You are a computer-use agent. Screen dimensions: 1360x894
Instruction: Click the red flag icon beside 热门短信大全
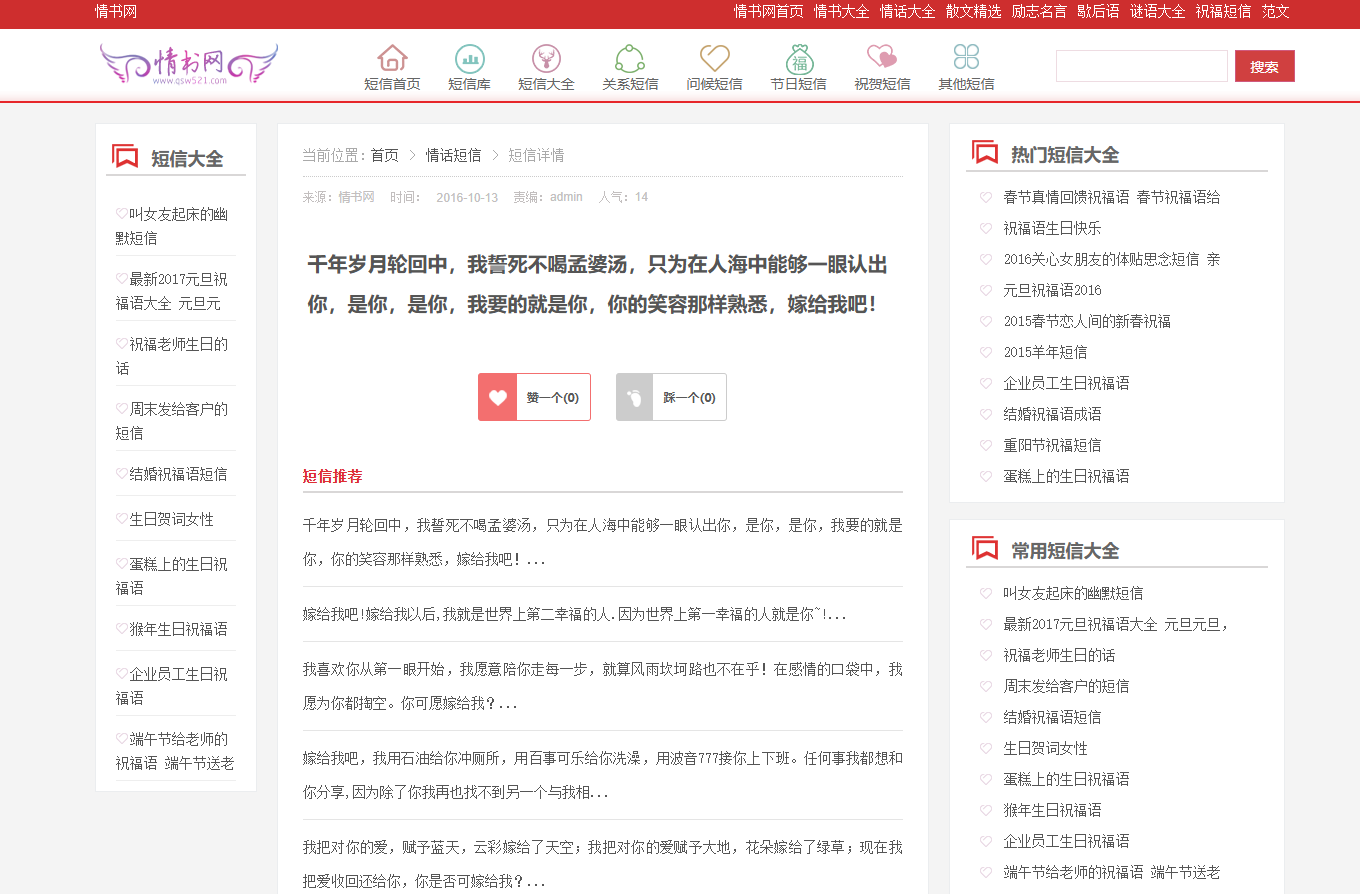tap(985, 153)
